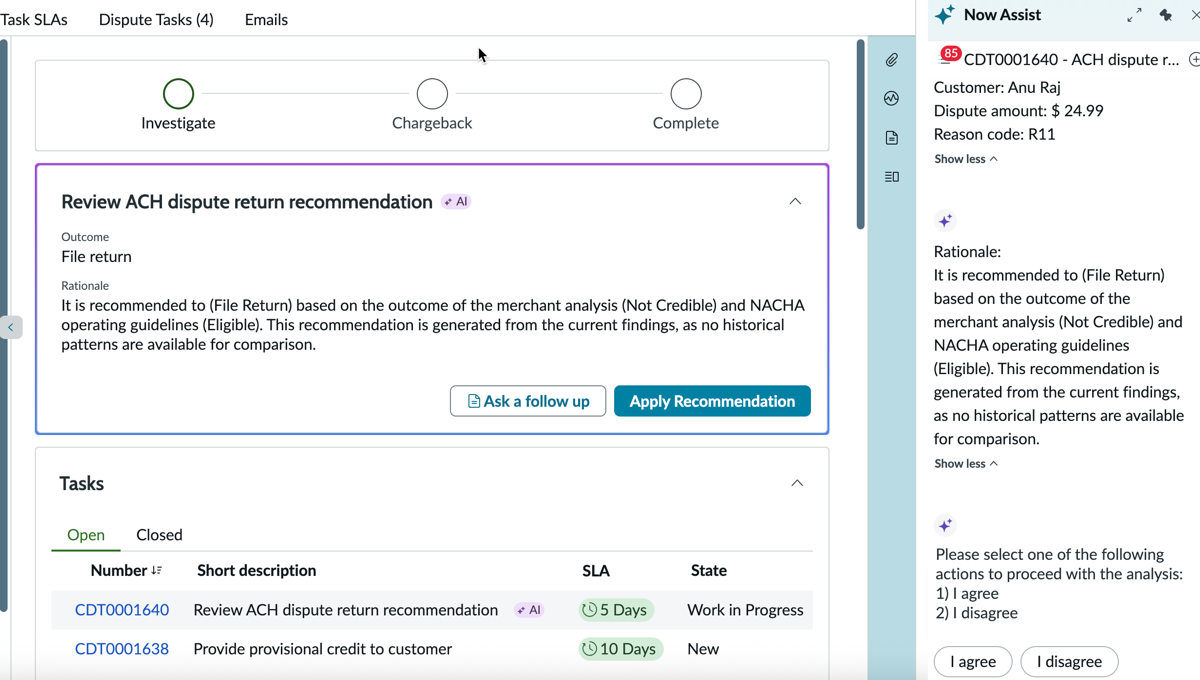The image size is (1200, 680).
Task: Collapse dispute details with Show less
Action: 966,159
